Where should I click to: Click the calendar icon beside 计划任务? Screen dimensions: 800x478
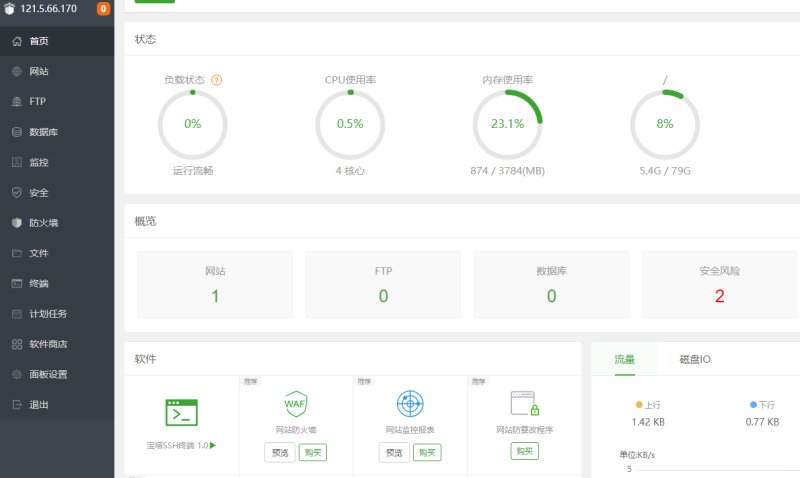click(17, 314)
